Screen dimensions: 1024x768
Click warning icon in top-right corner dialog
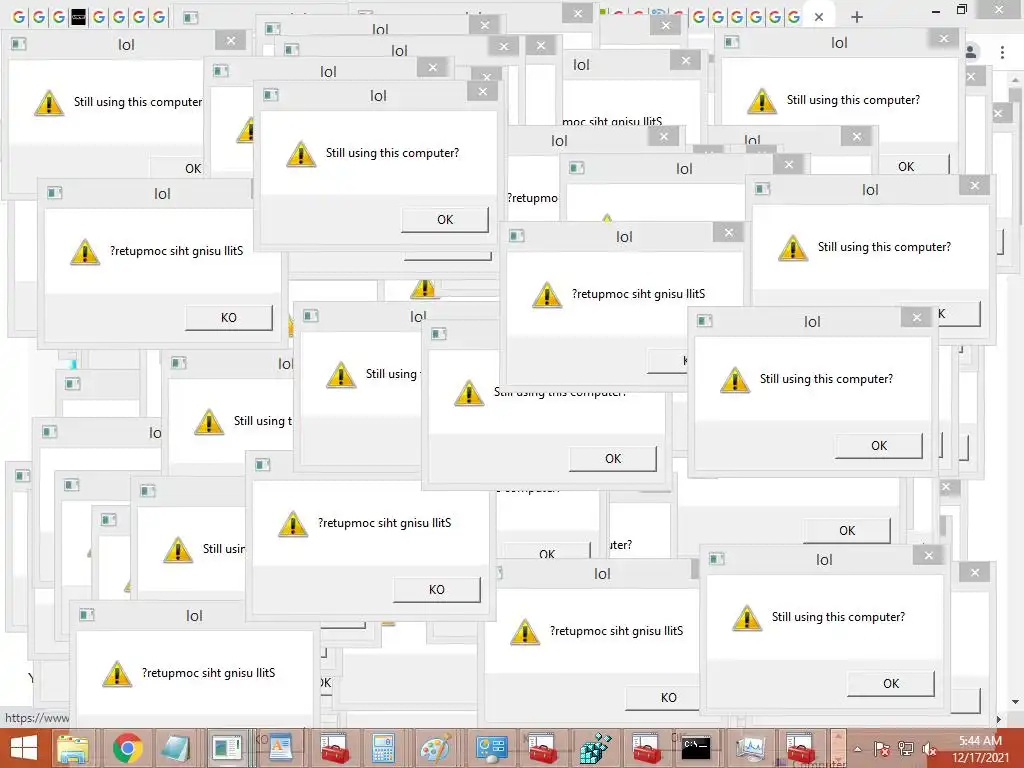click(761, 101)
